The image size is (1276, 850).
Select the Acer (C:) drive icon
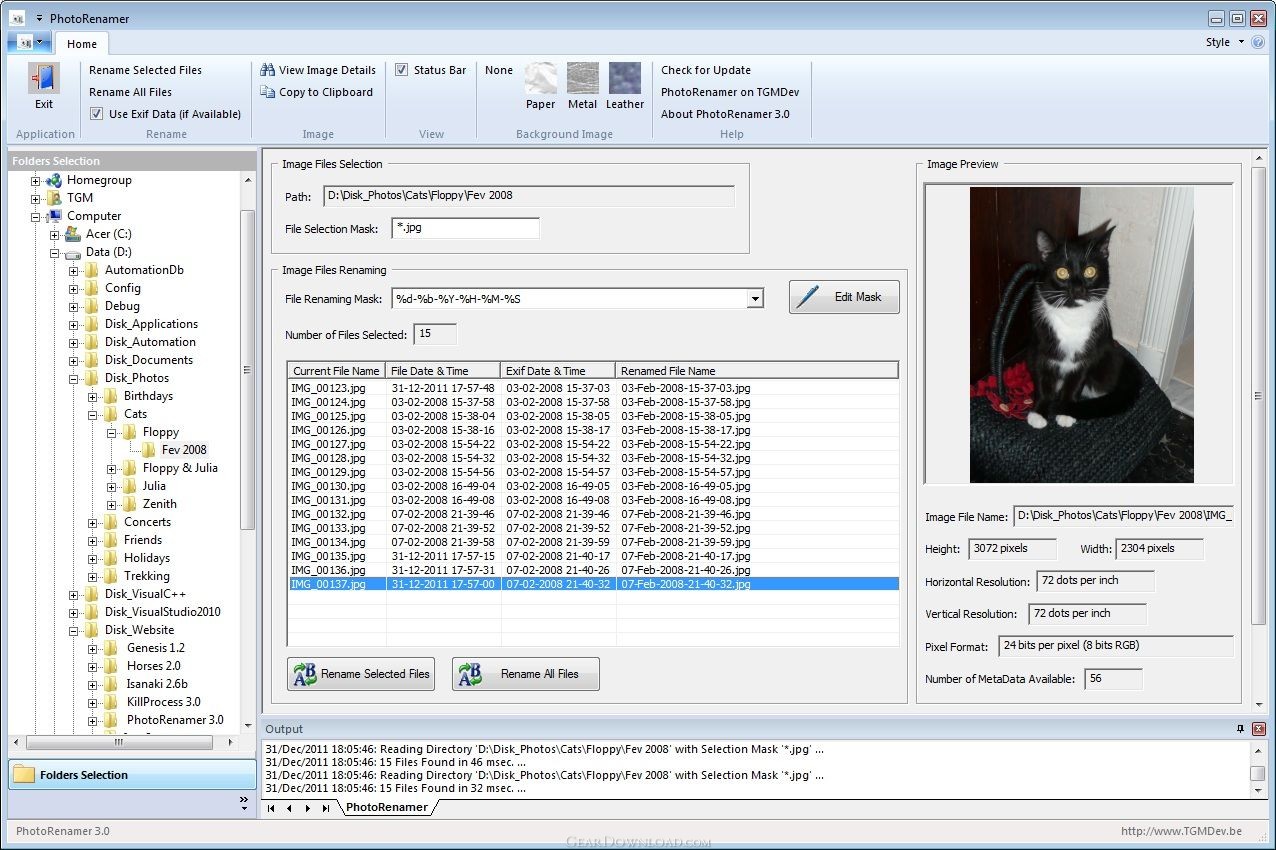[73, 234]
